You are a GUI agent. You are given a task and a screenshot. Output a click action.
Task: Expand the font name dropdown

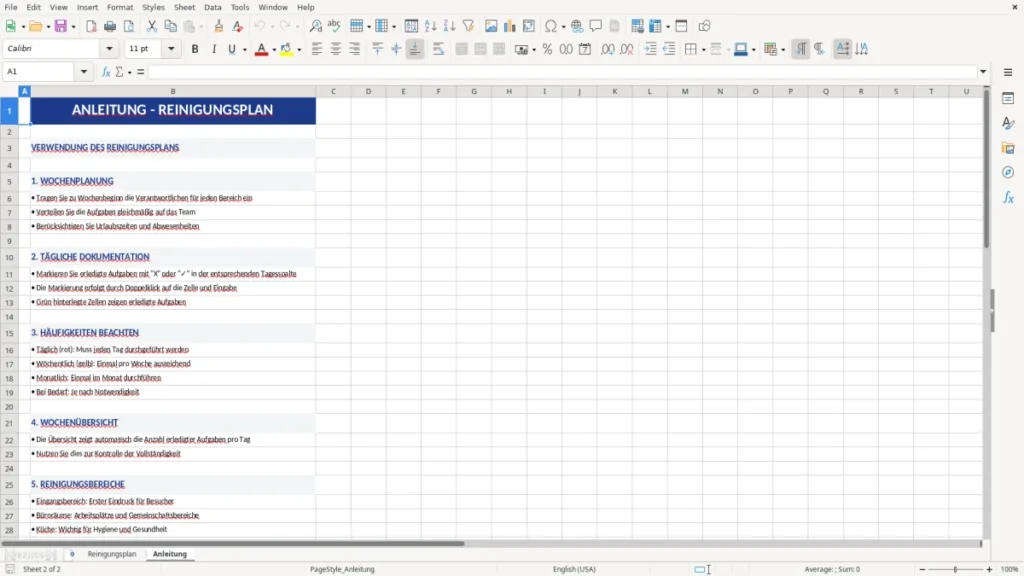click(x=109, y=48)
